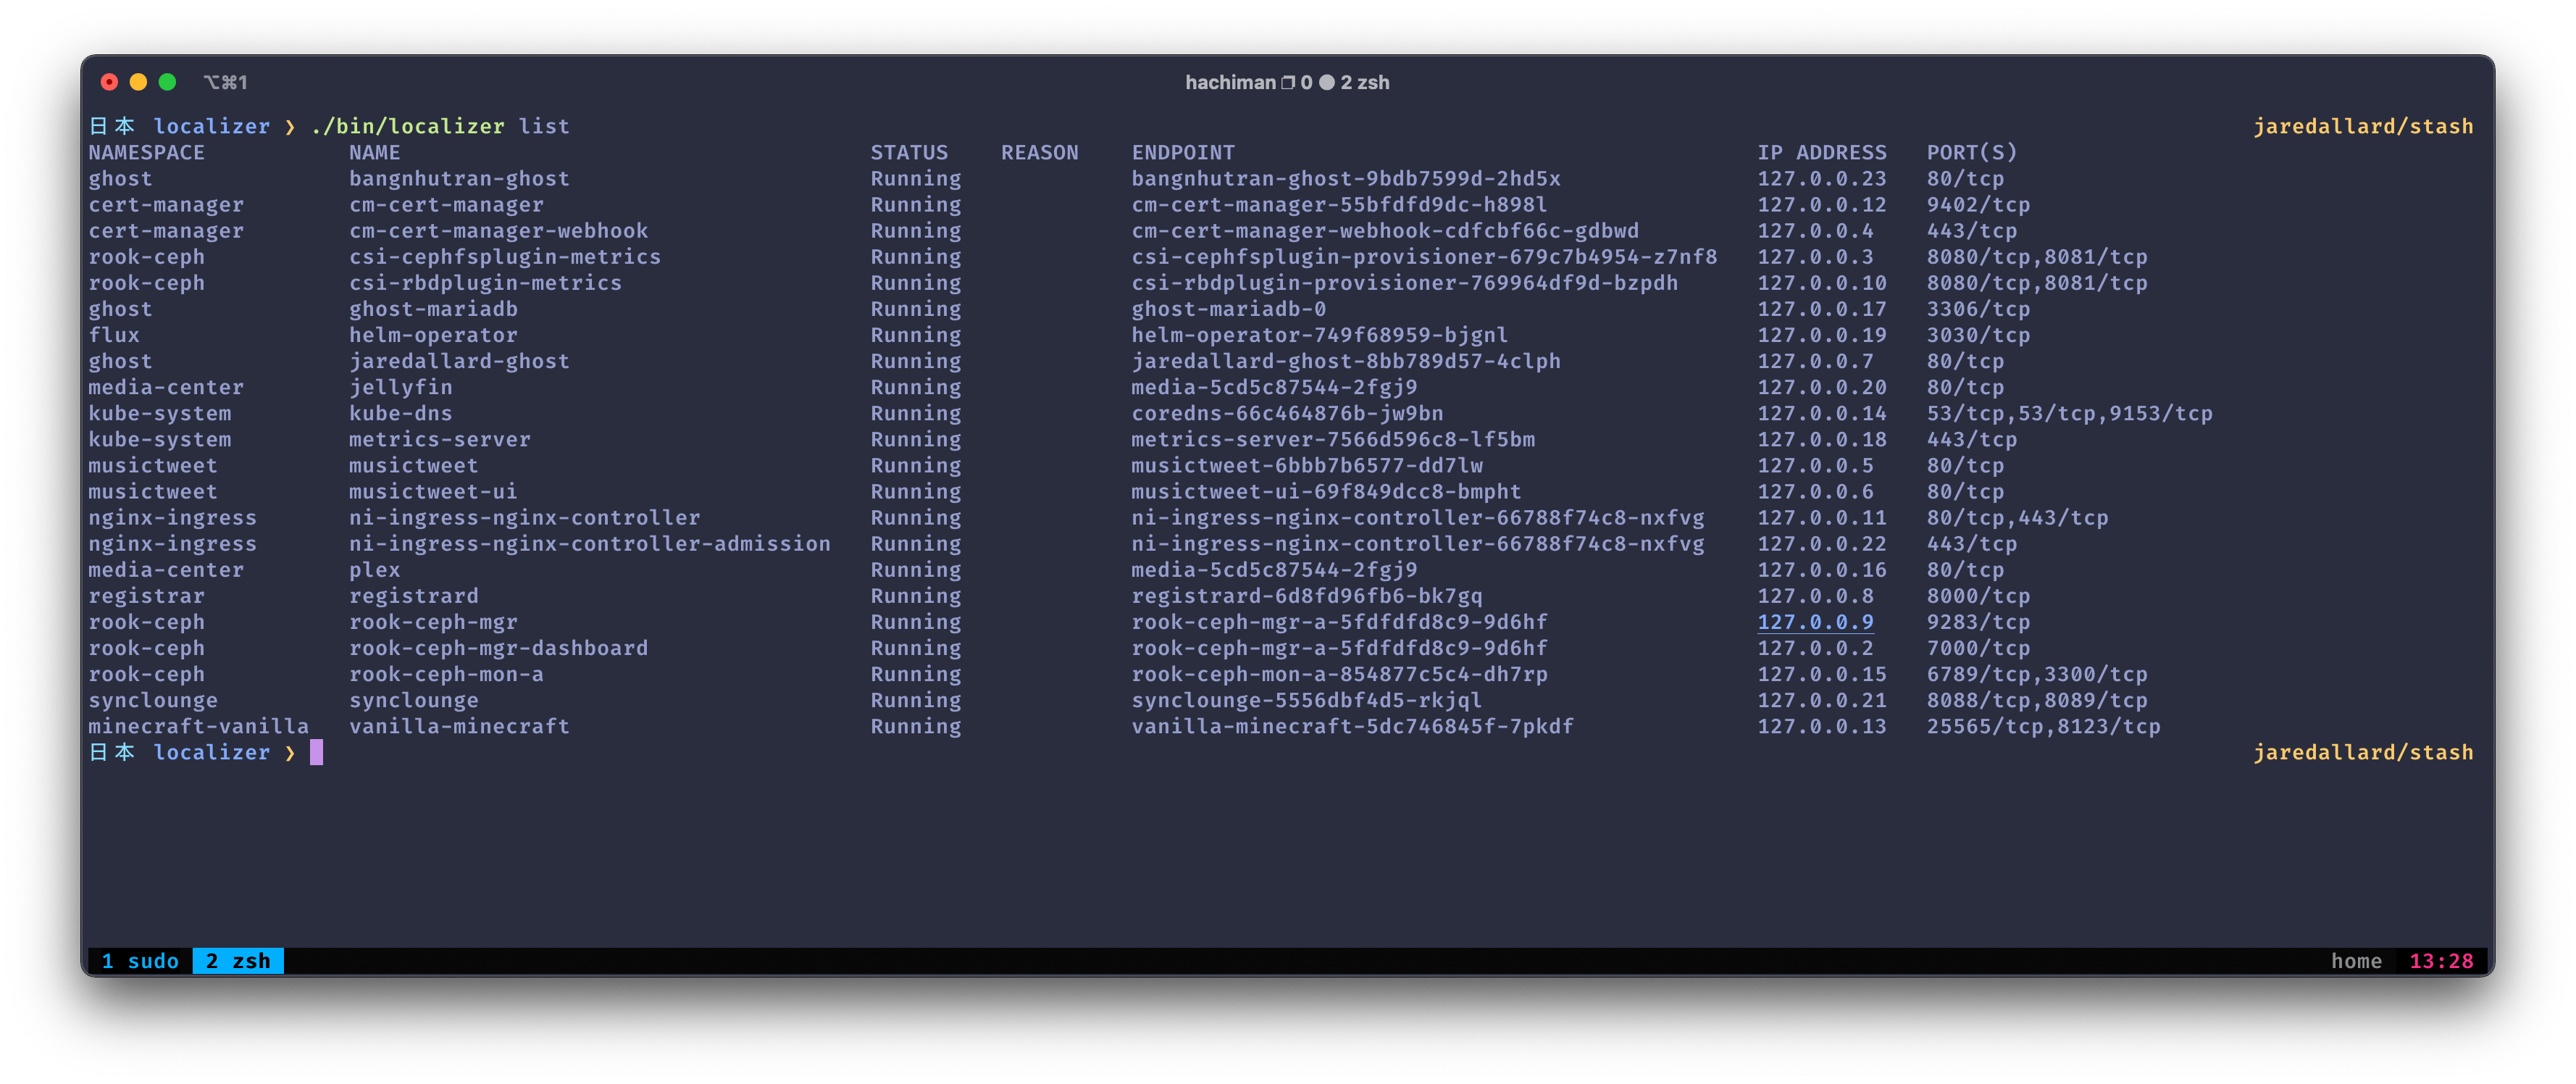2576x1084 pixels.
Task: Click the name 'registrard'
Action: coord(413,596)
